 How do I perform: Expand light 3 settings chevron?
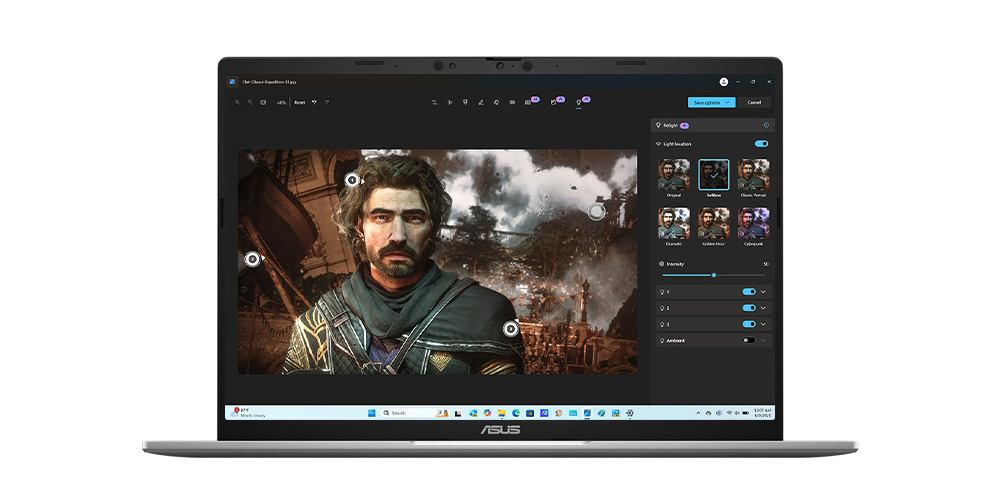[x=763, y=324]
